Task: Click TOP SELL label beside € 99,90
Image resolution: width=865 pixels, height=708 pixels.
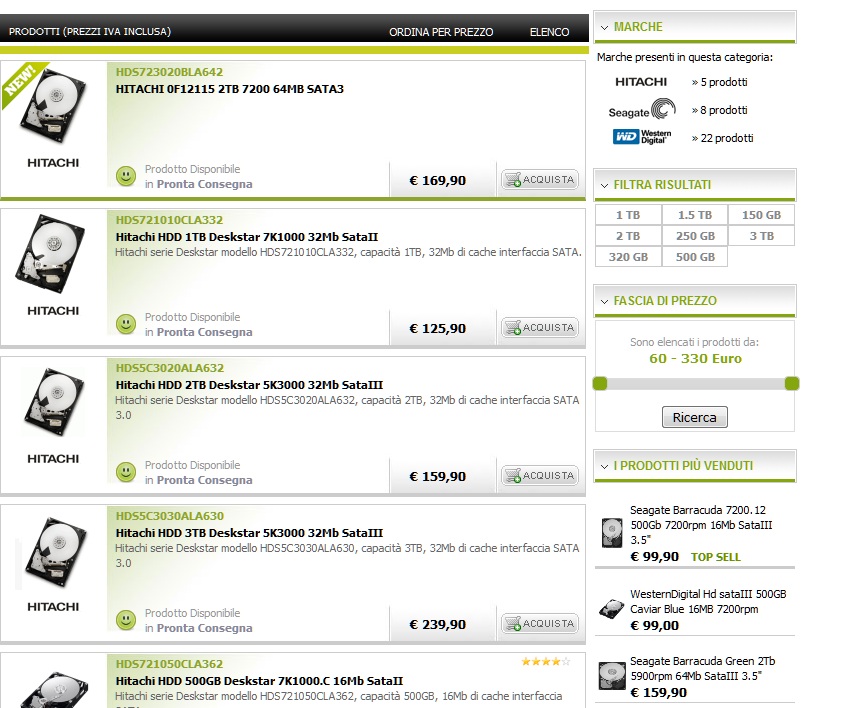Action: [716, 557]
